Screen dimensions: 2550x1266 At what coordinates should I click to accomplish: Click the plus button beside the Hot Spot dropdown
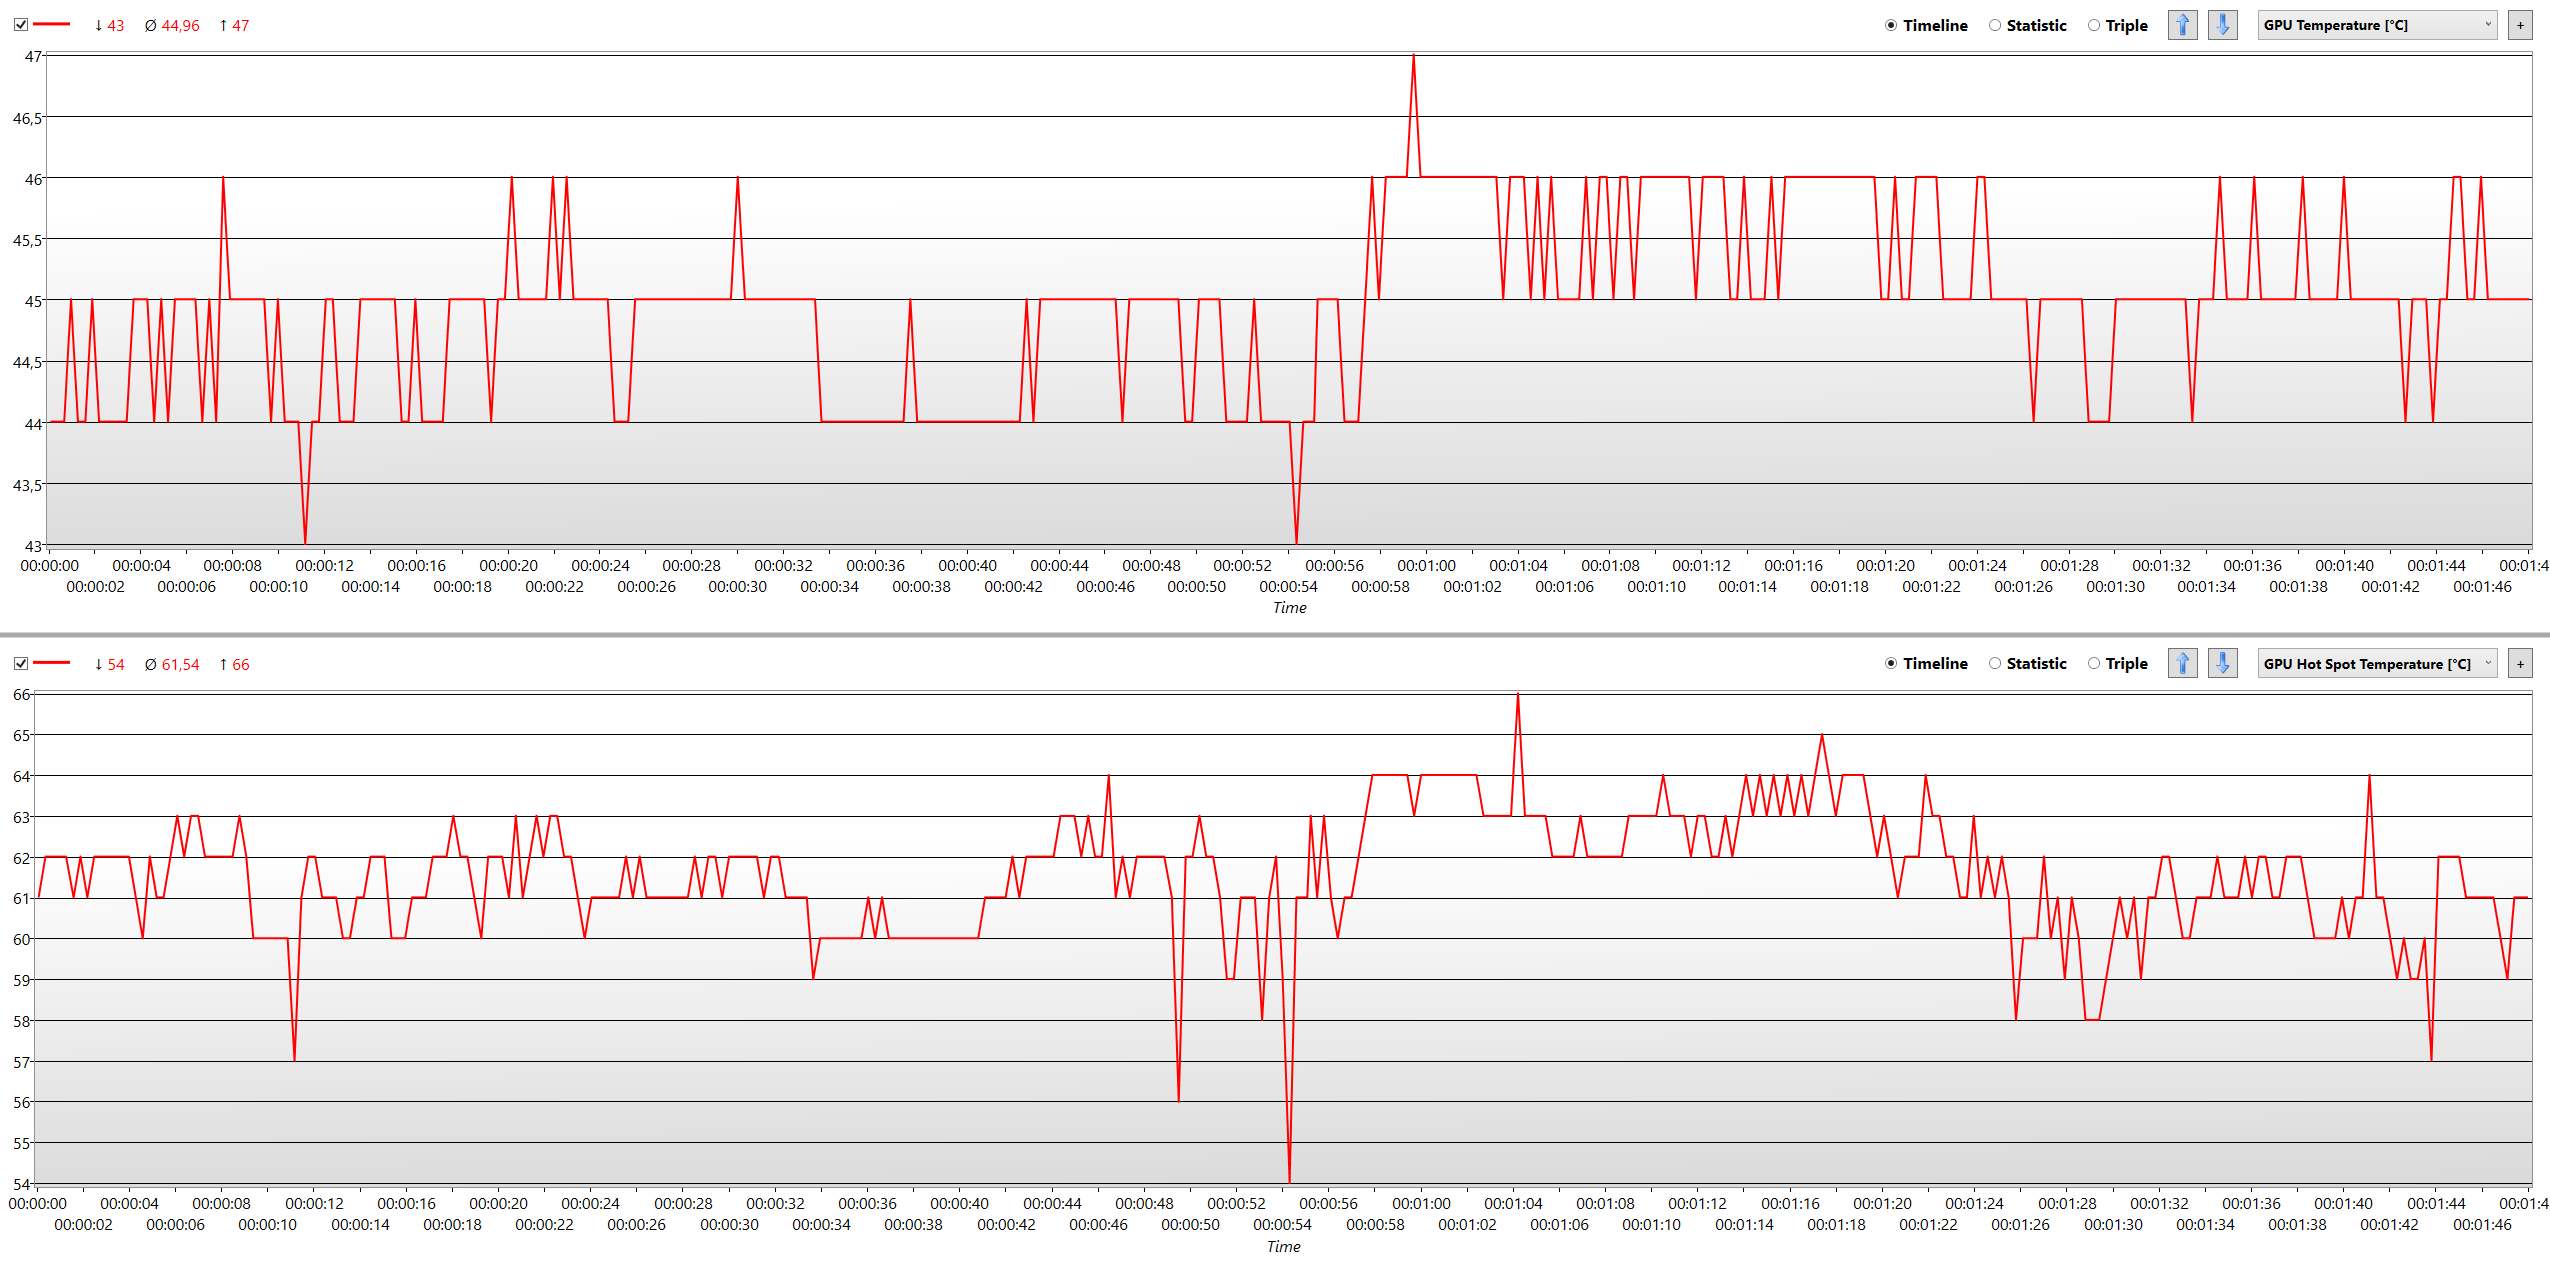[x=2520, y=664]
